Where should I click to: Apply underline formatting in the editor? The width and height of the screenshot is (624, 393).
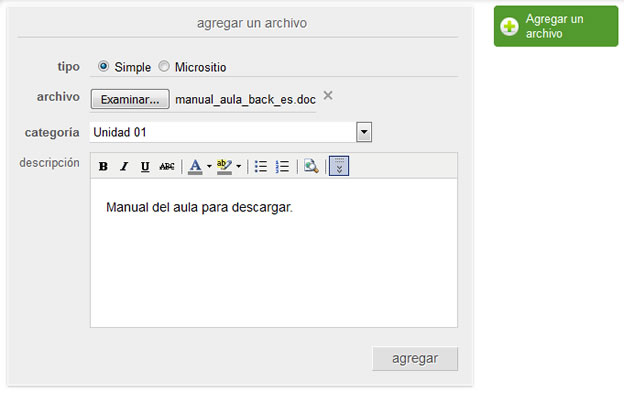[x=145, y=166]
